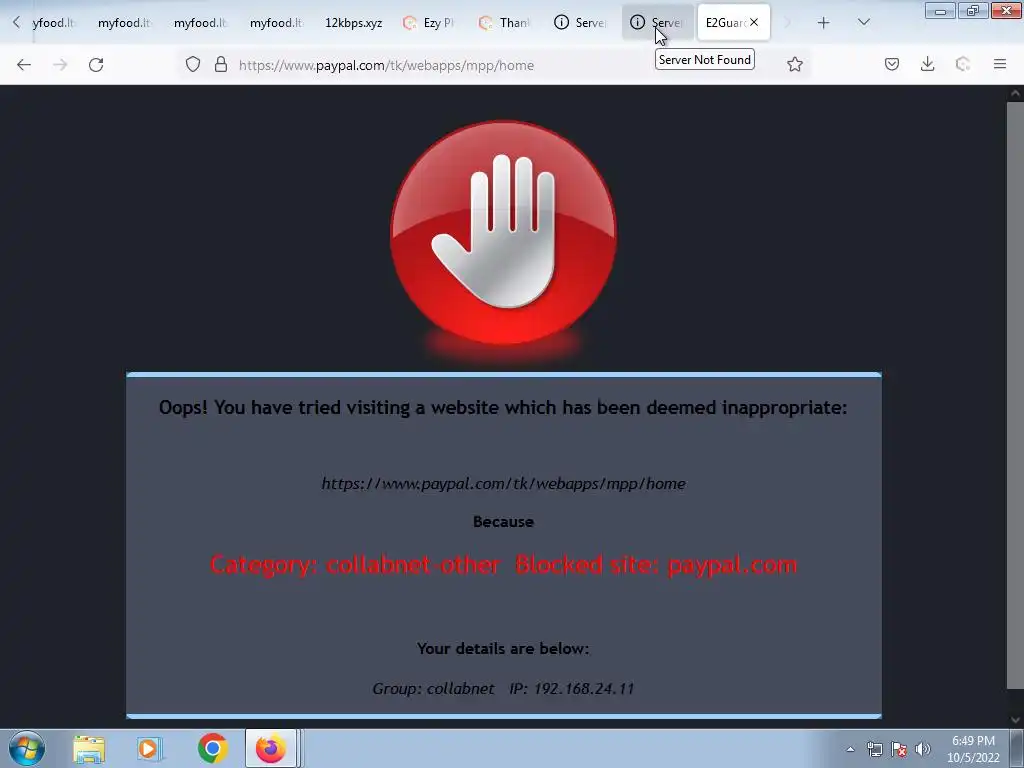Reload the current blocked page

(96, 65)
